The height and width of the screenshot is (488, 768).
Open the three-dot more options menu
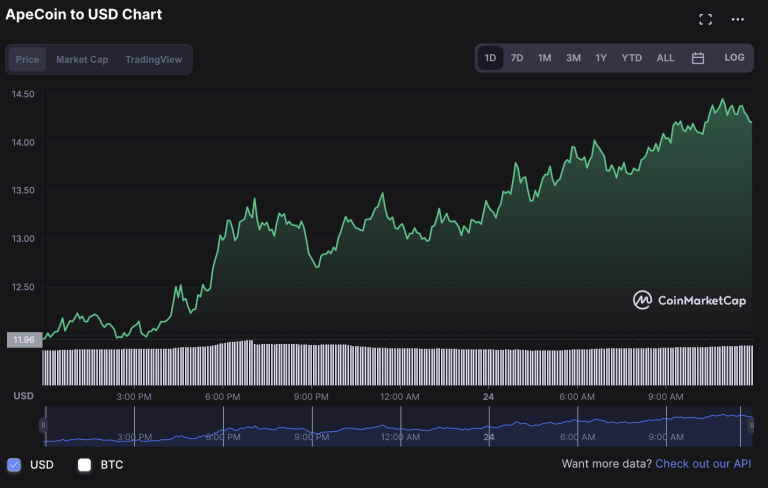[738, 20]
